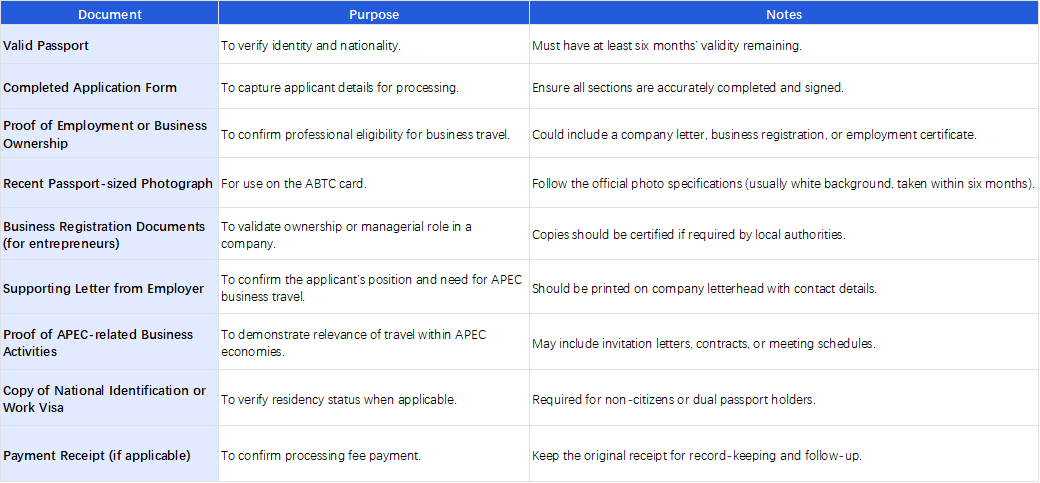Image resolution: width=1040 pixels, height=483 pixels.
Task: Select the six months' validity note cell
Action: pyautogui.click(x=784, y=46)
